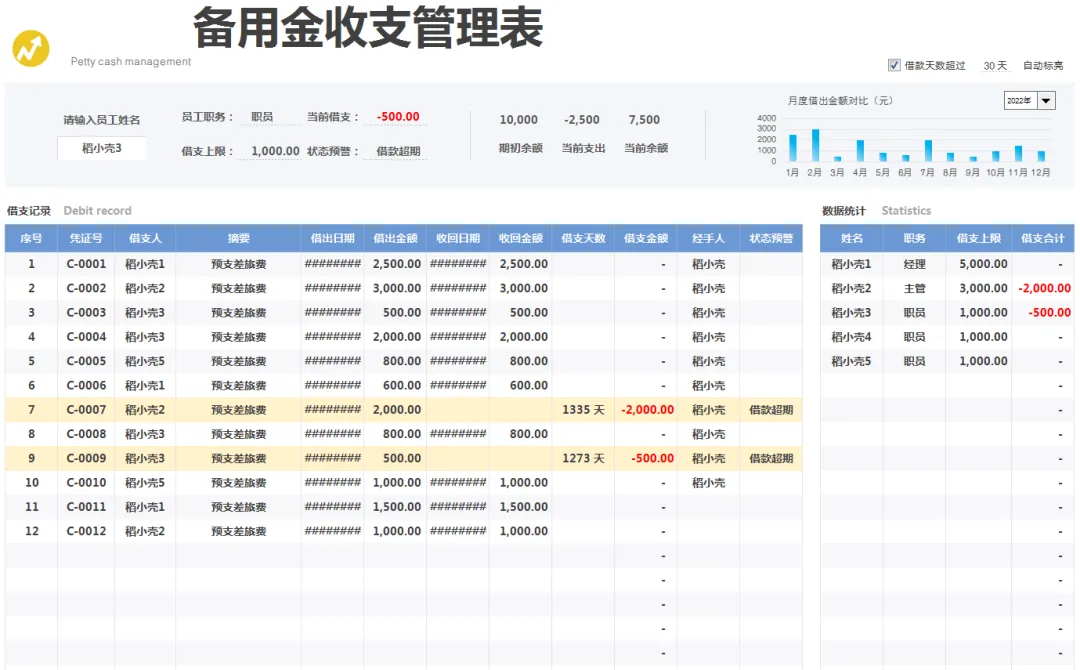Select the 职务 statistics header
Viewport: 1080px width, 670px height.
914,238
